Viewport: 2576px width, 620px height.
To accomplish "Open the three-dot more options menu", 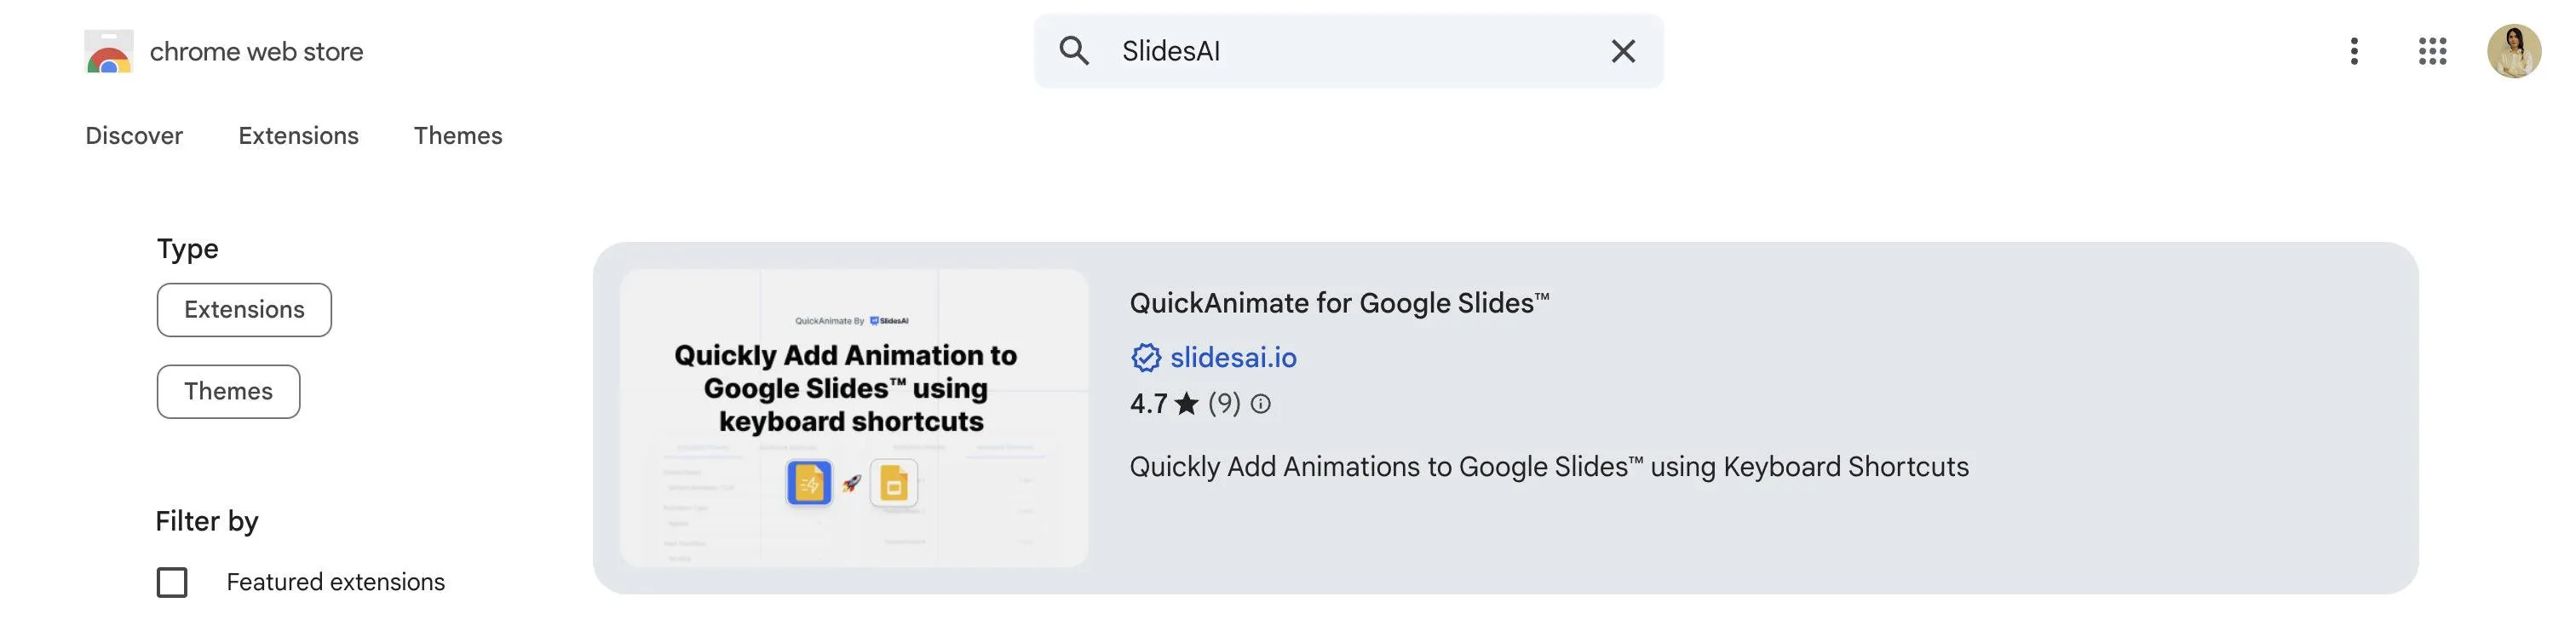I will point(2354,51).
